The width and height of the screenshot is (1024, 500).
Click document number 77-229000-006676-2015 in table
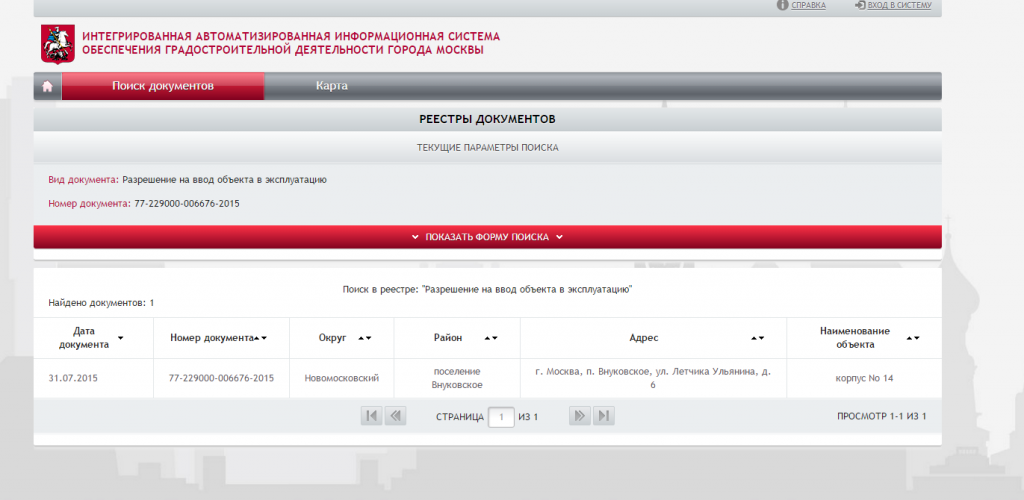point(221,378)
